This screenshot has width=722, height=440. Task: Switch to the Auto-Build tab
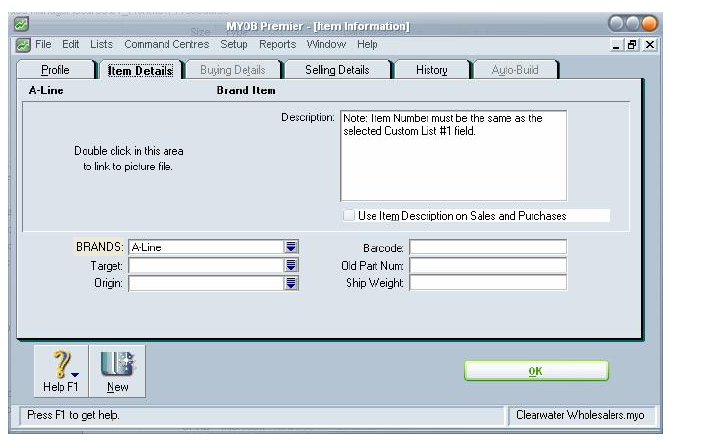515,70
